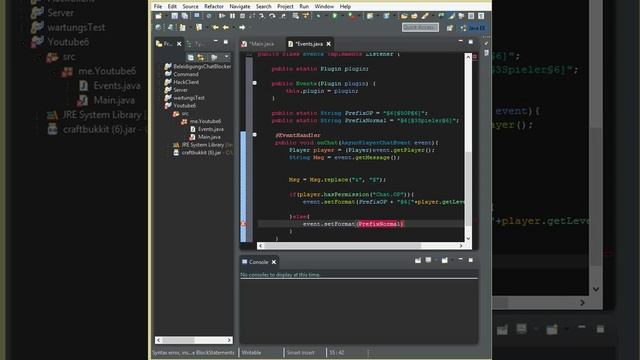The width and height of the screenshot is (640, 360).
Task: Open the Search menu
Action: 264,7
